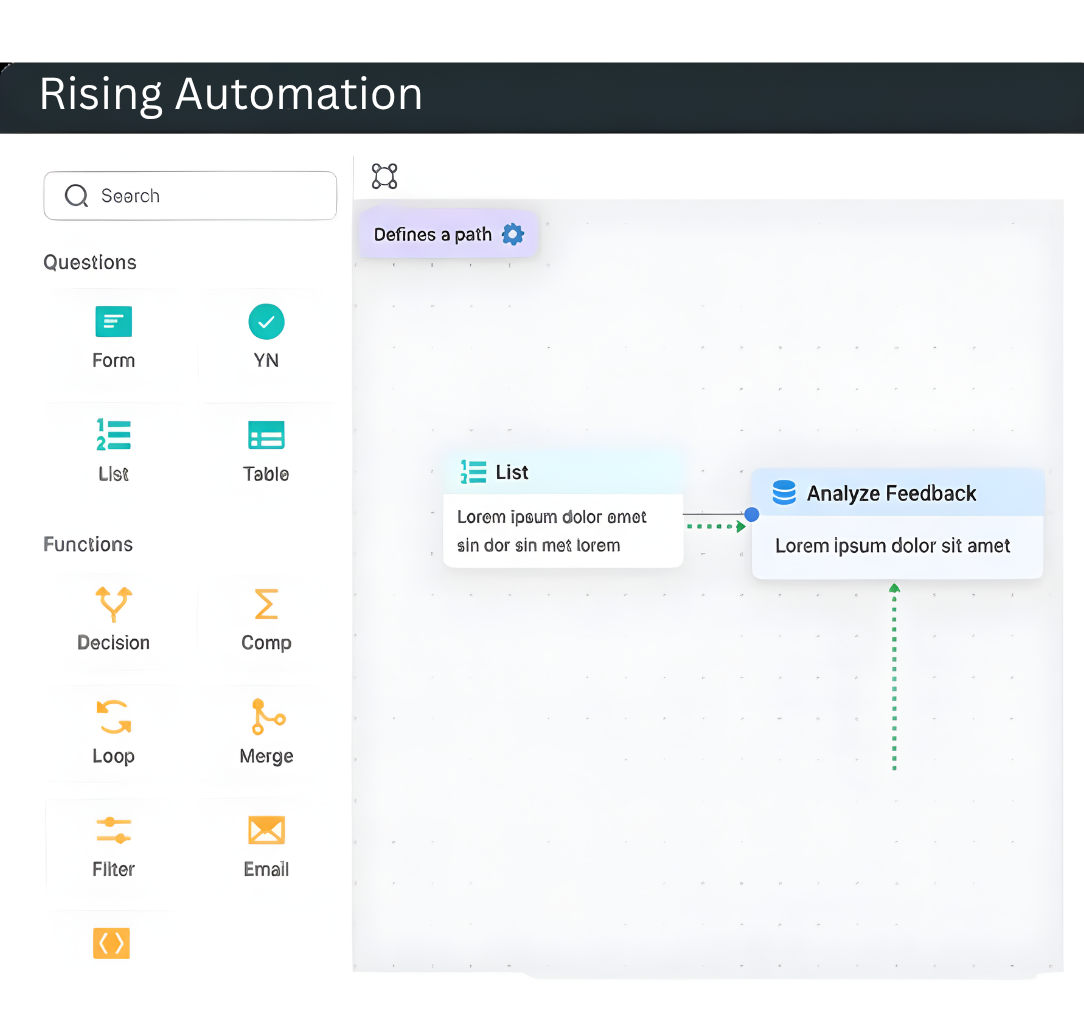The height and width of the screenshot is (1024, 1084).
Task: Click the blue connector dot on Analyze Feedback
Action: [x=752, y=514]
